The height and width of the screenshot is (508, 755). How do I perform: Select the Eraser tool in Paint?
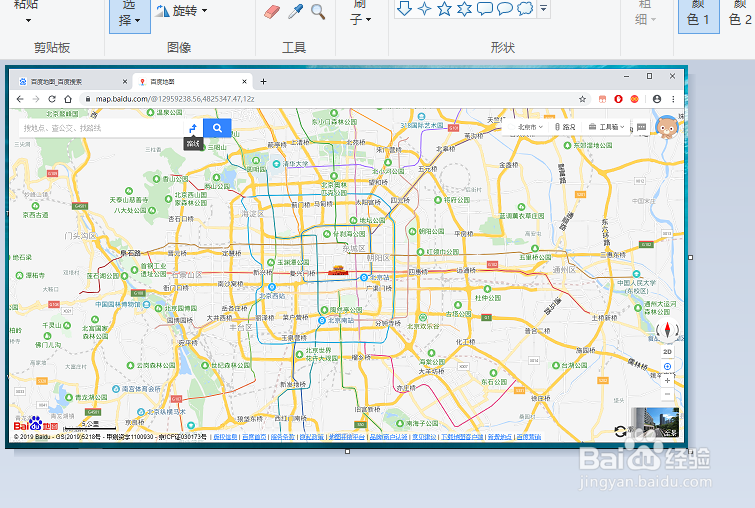[272, 12]
